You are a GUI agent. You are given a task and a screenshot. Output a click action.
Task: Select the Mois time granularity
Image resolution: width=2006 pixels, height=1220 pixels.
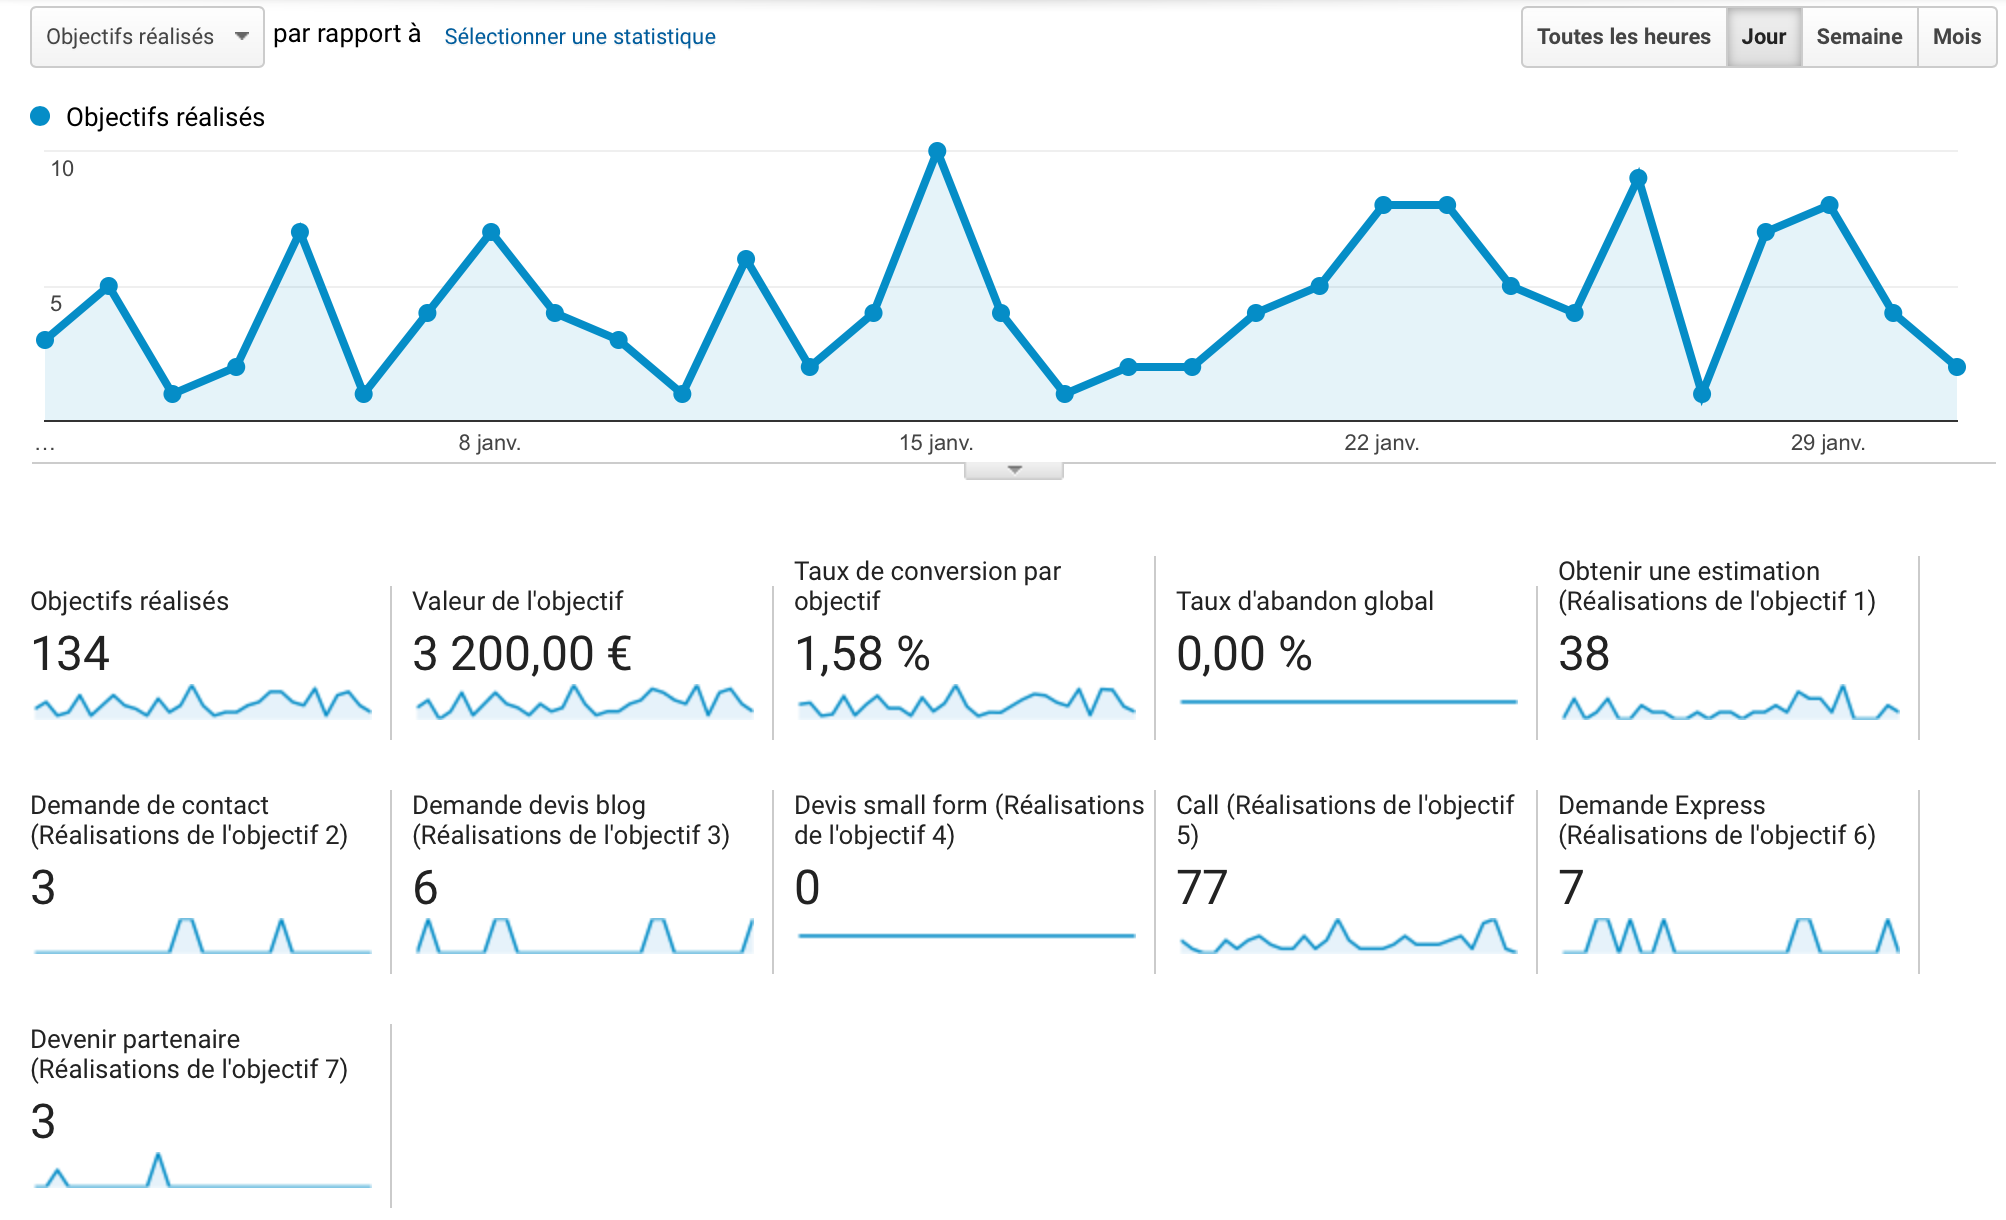pos(1957,37)
